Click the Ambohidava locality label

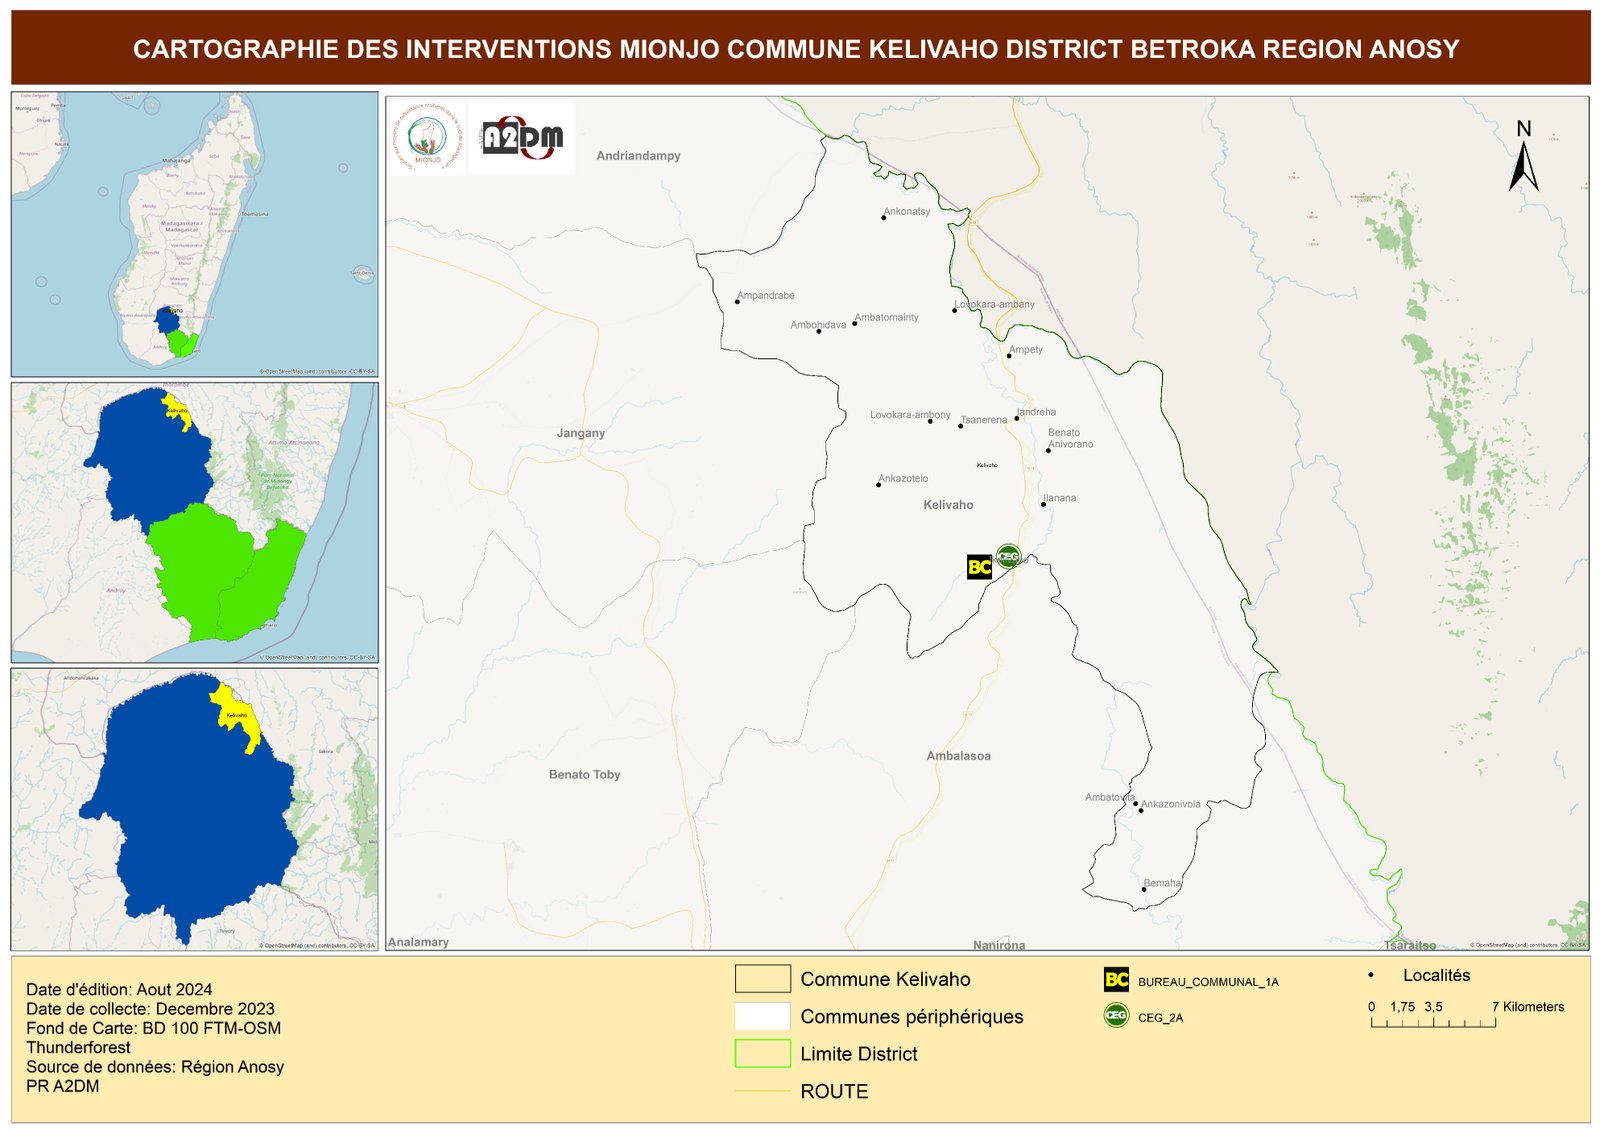tap(818, 325)
